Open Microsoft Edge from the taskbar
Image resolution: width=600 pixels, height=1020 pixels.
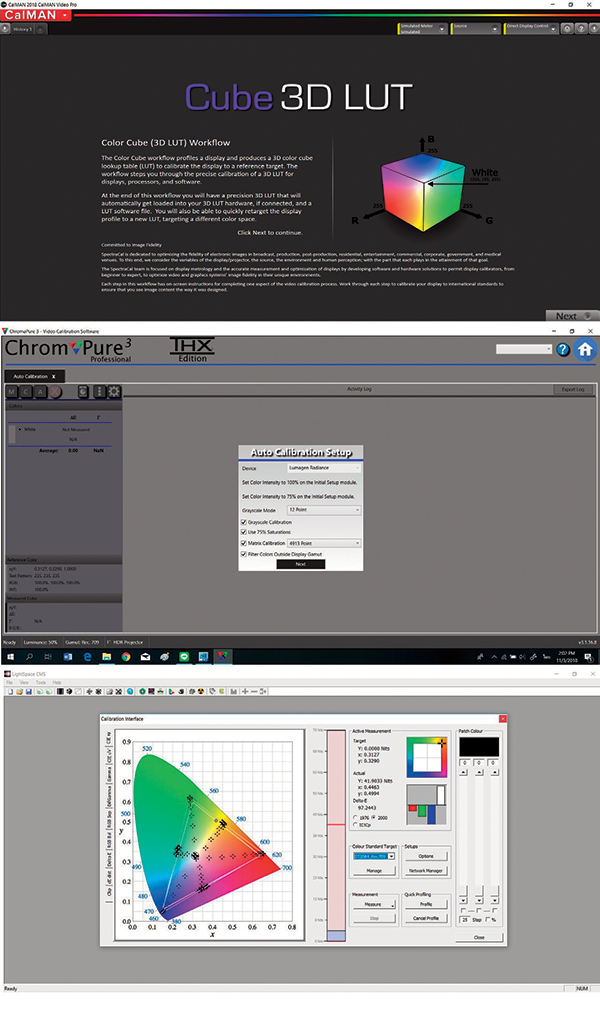87,657
